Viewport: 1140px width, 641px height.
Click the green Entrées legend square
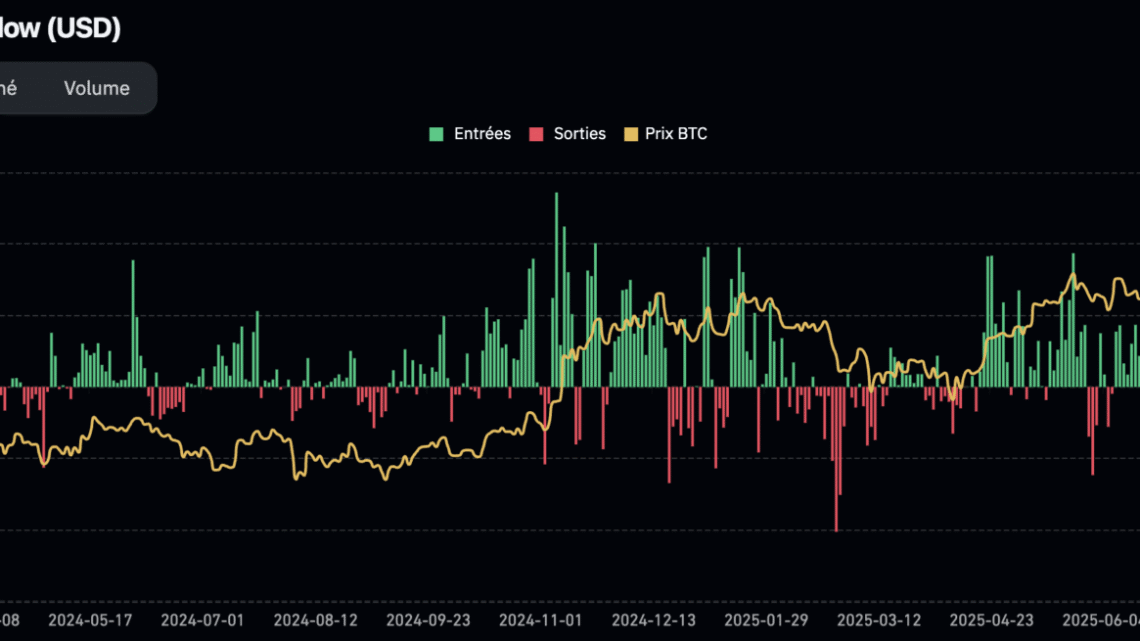click(434, 133)
